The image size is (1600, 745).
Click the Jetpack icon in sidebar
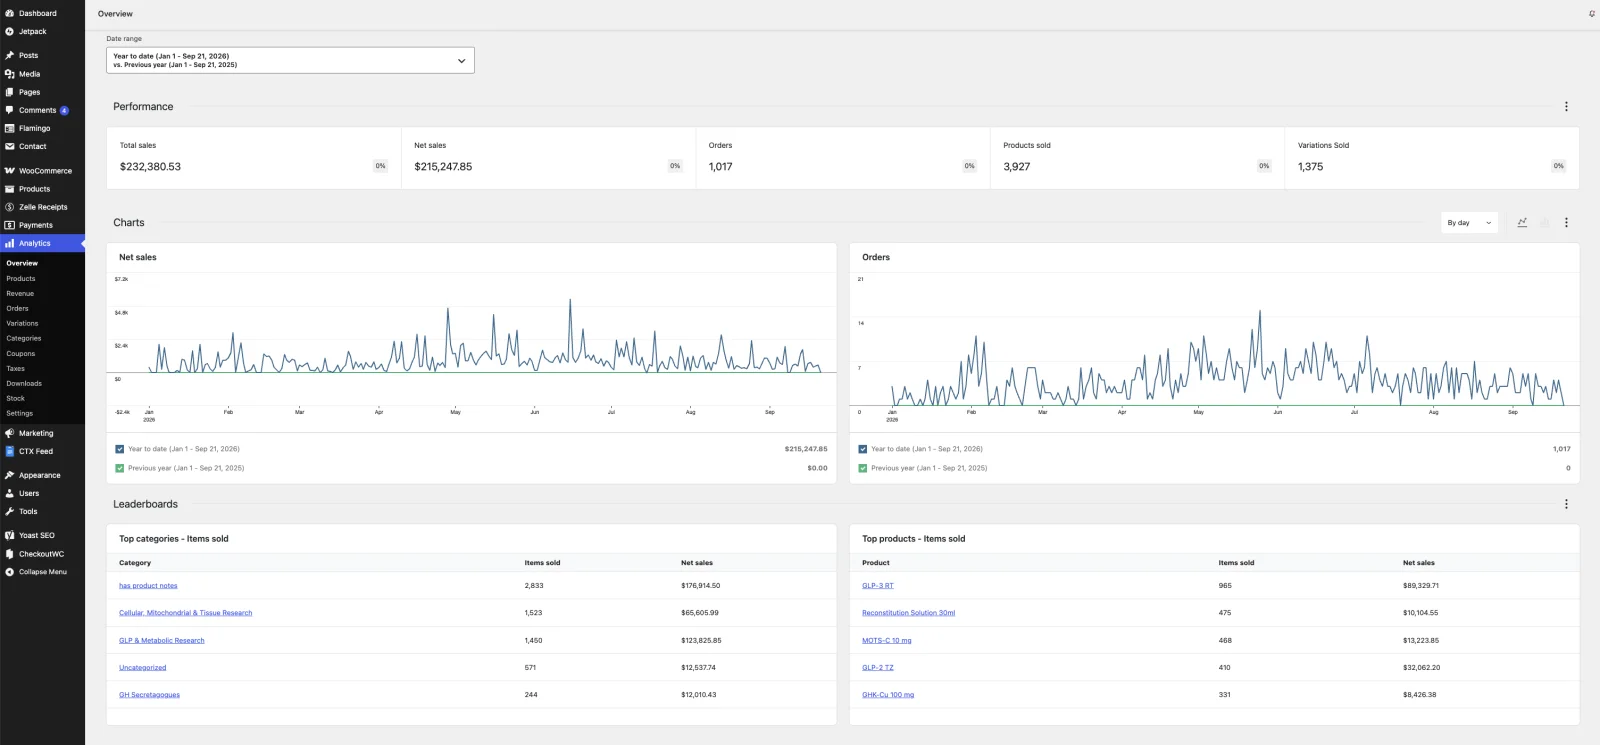(9, 31)
